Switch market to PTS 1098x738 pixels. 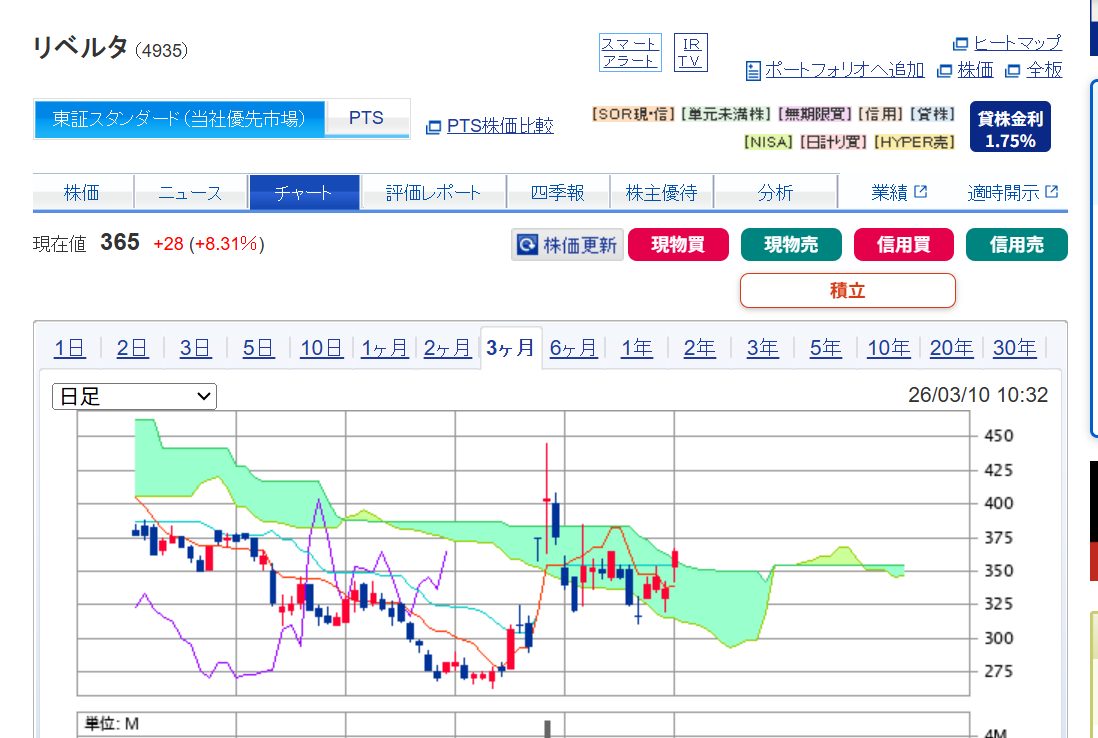pyautogui.click(x=366, y=118)
